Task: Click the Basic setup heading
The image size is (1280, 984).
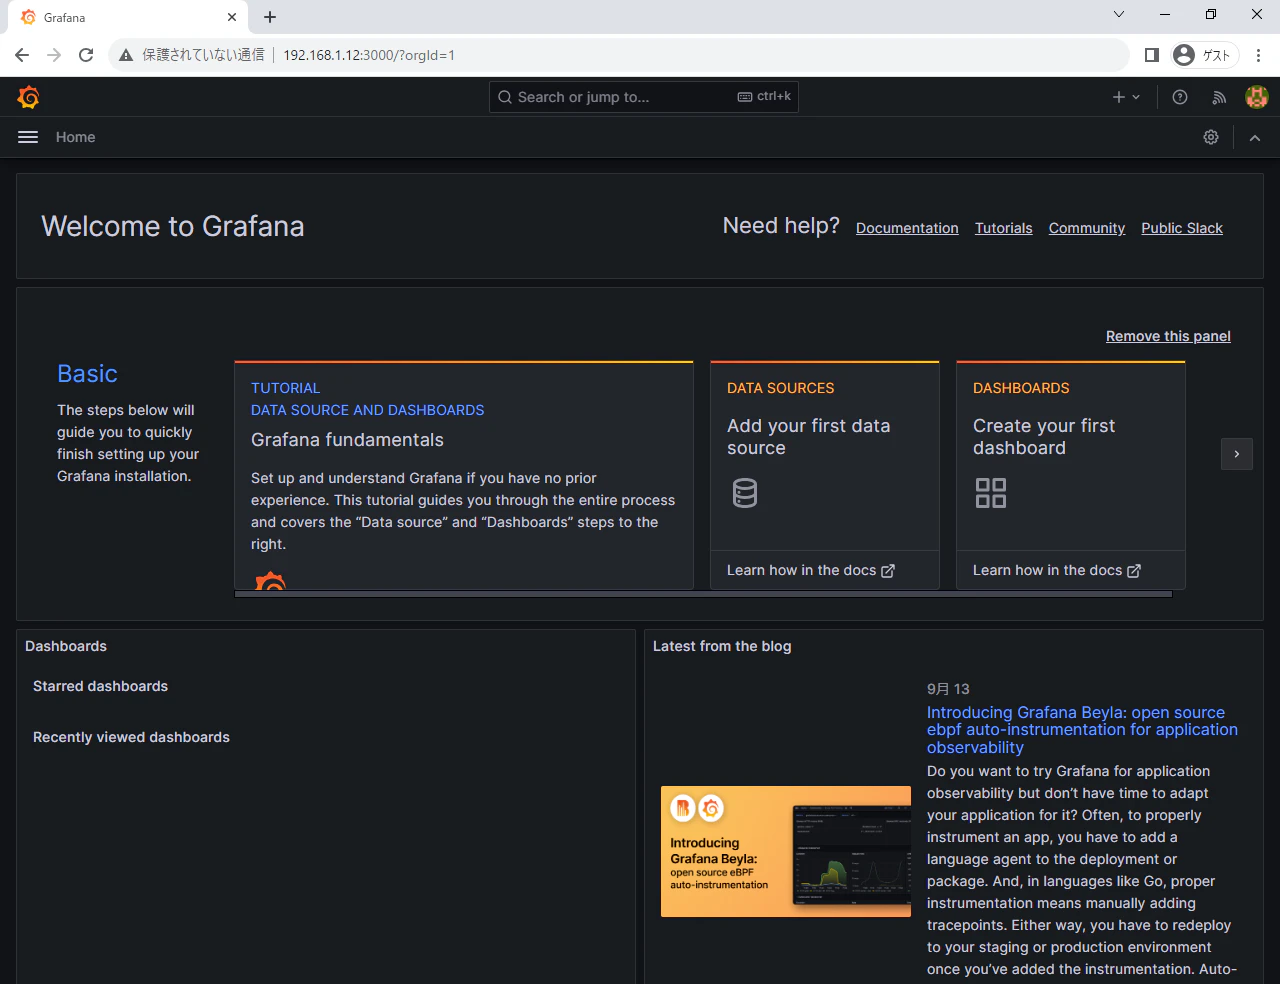Action: coord(87,373)
